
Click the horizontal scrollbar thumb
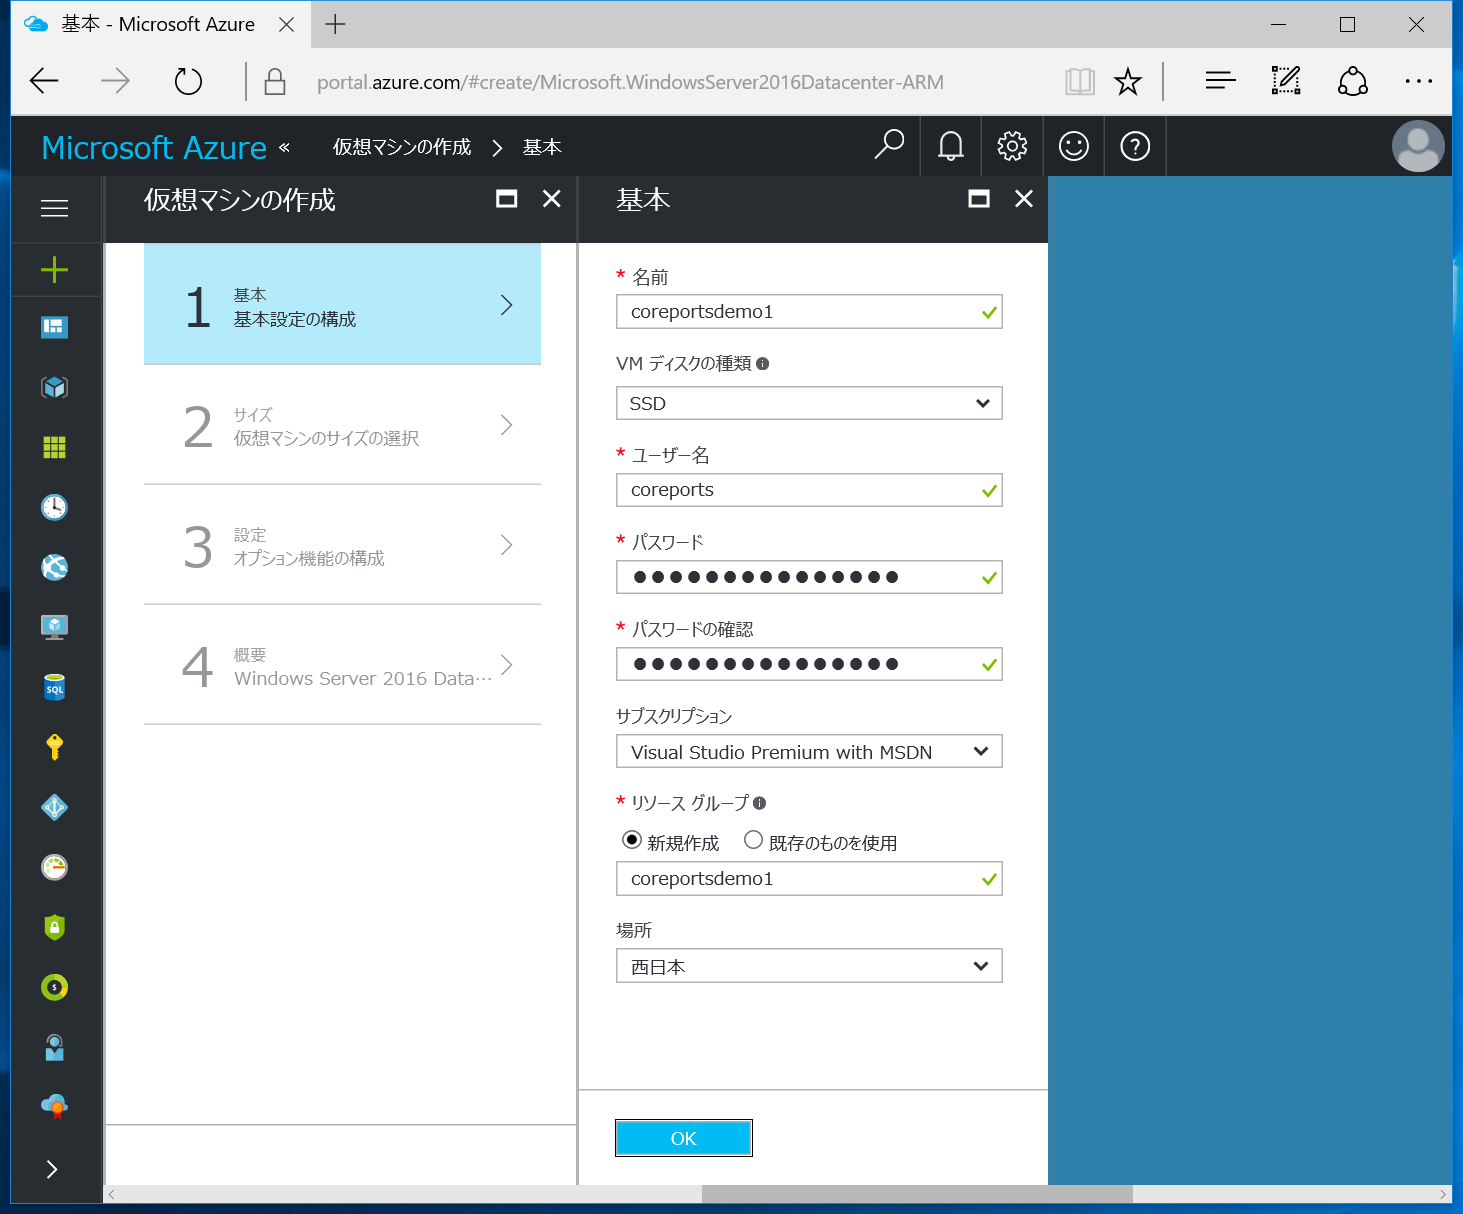(x=917, y=1194)
